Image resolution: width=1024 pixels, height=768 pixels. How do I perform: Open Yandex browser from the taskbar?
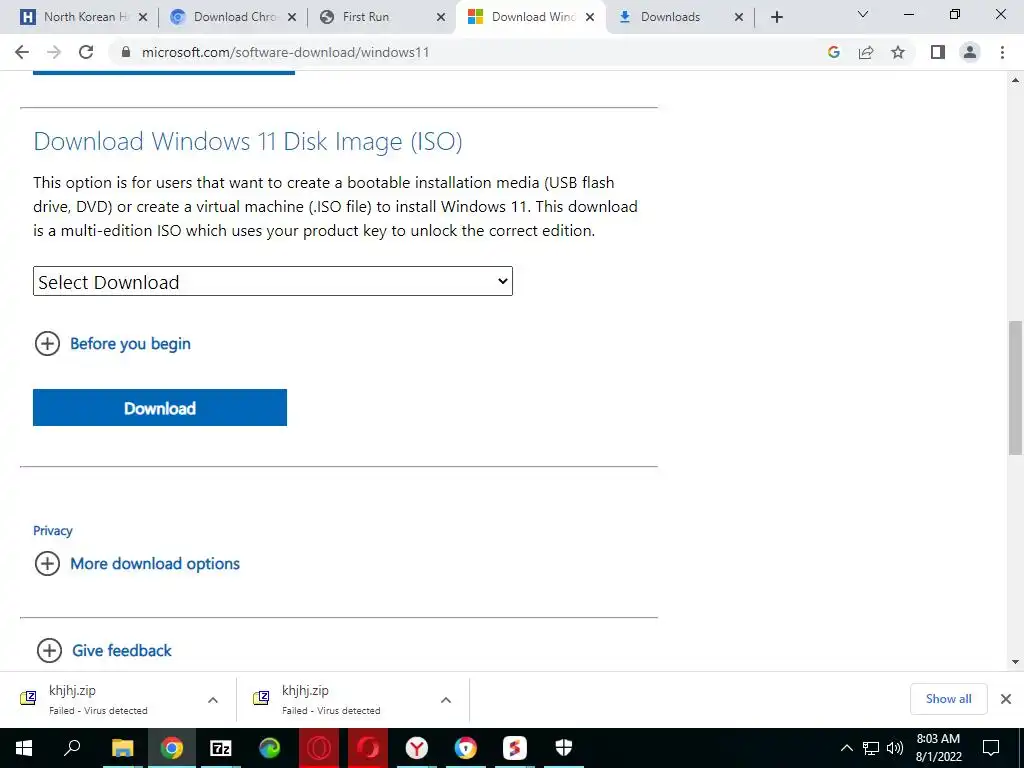(417, 748)
